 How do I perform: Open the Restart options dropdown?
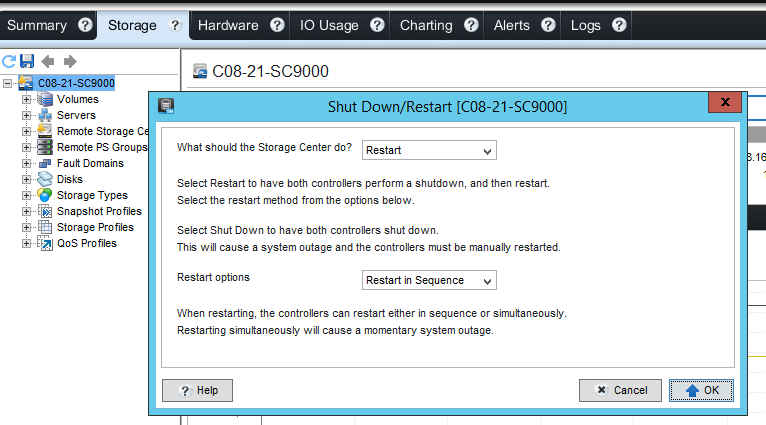pos(429,281)
